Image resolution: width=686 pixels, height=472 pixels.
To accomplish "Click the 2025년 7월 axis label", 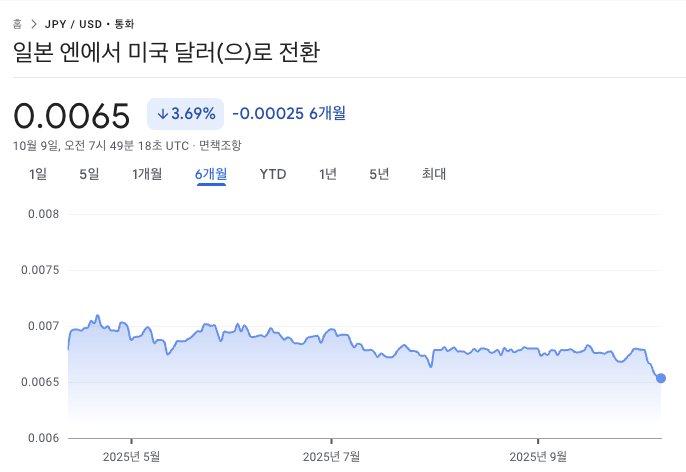I will click(x=331, y=456).
